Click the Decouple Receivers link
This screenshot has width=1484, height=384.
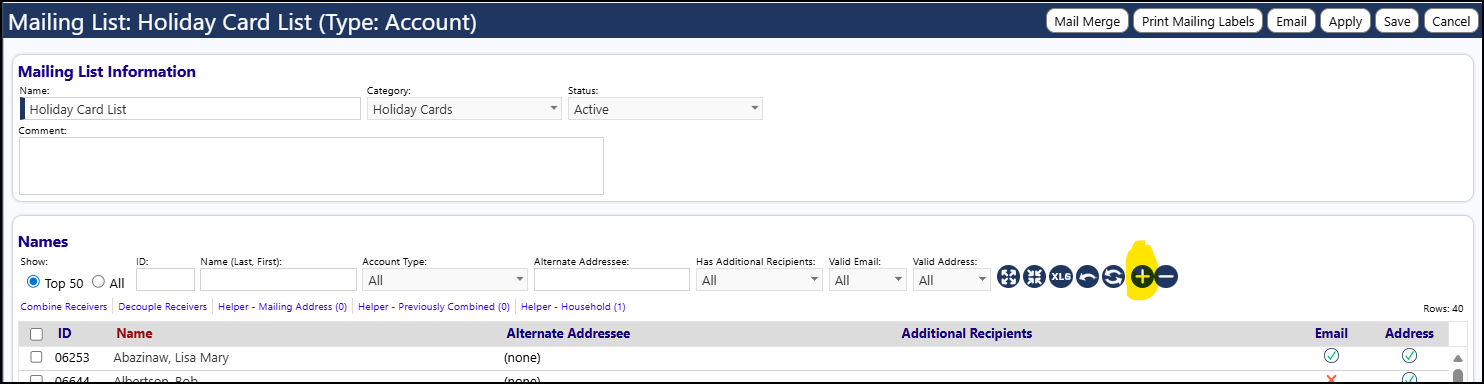(x=163, y=307)
